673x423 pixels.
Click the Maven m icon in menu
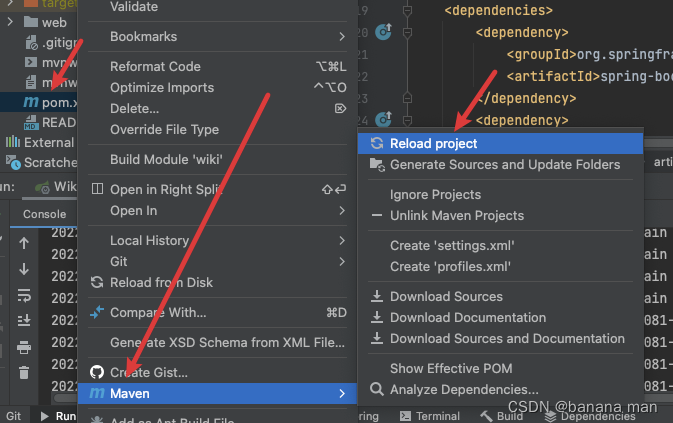(x=97, y=393)
